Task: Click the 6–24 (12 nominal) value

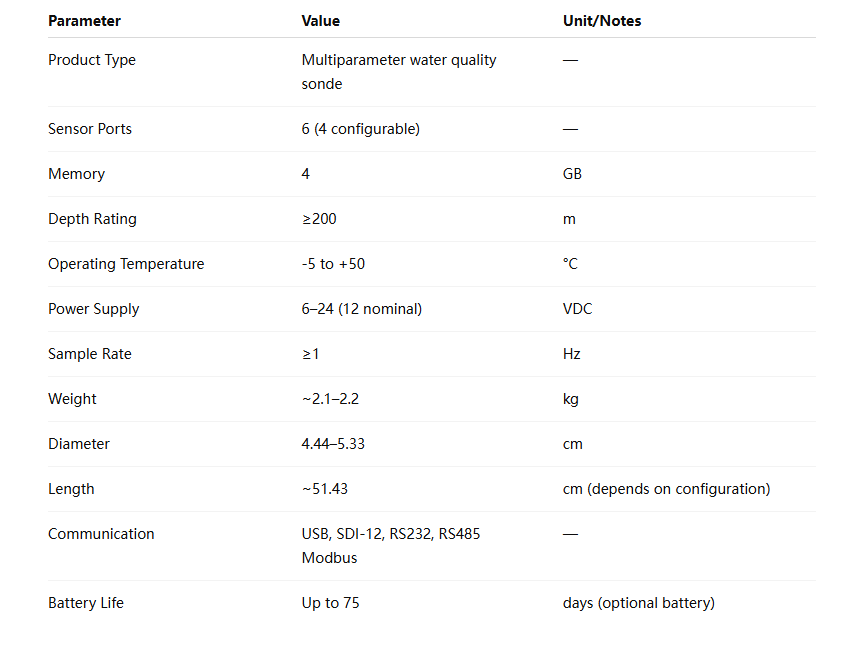Action: [361, 309]
